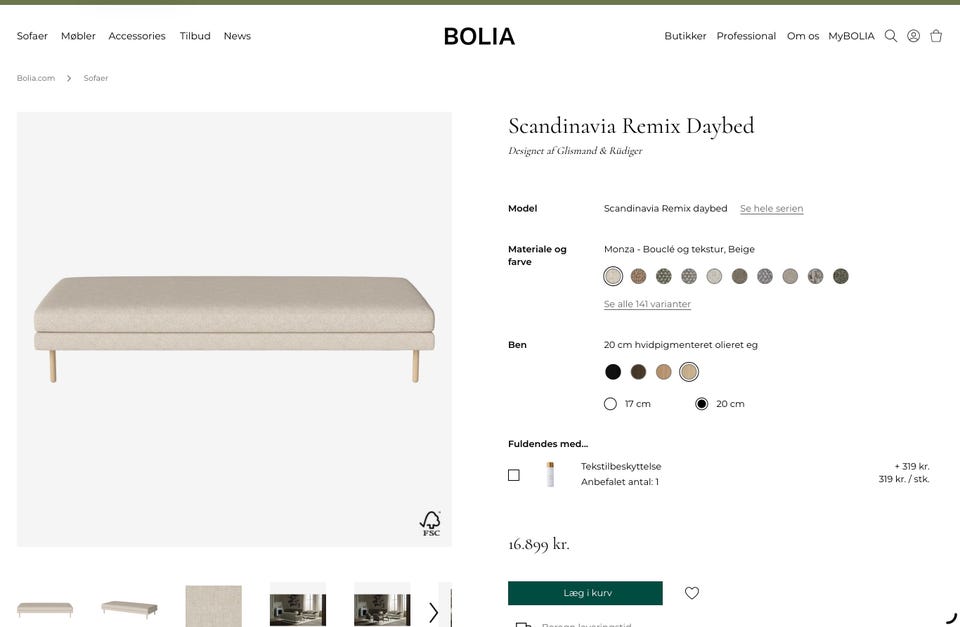This screenshot has width=960, height=627.
Task: Choose the black leg color swatch
Action: (613, 372)
